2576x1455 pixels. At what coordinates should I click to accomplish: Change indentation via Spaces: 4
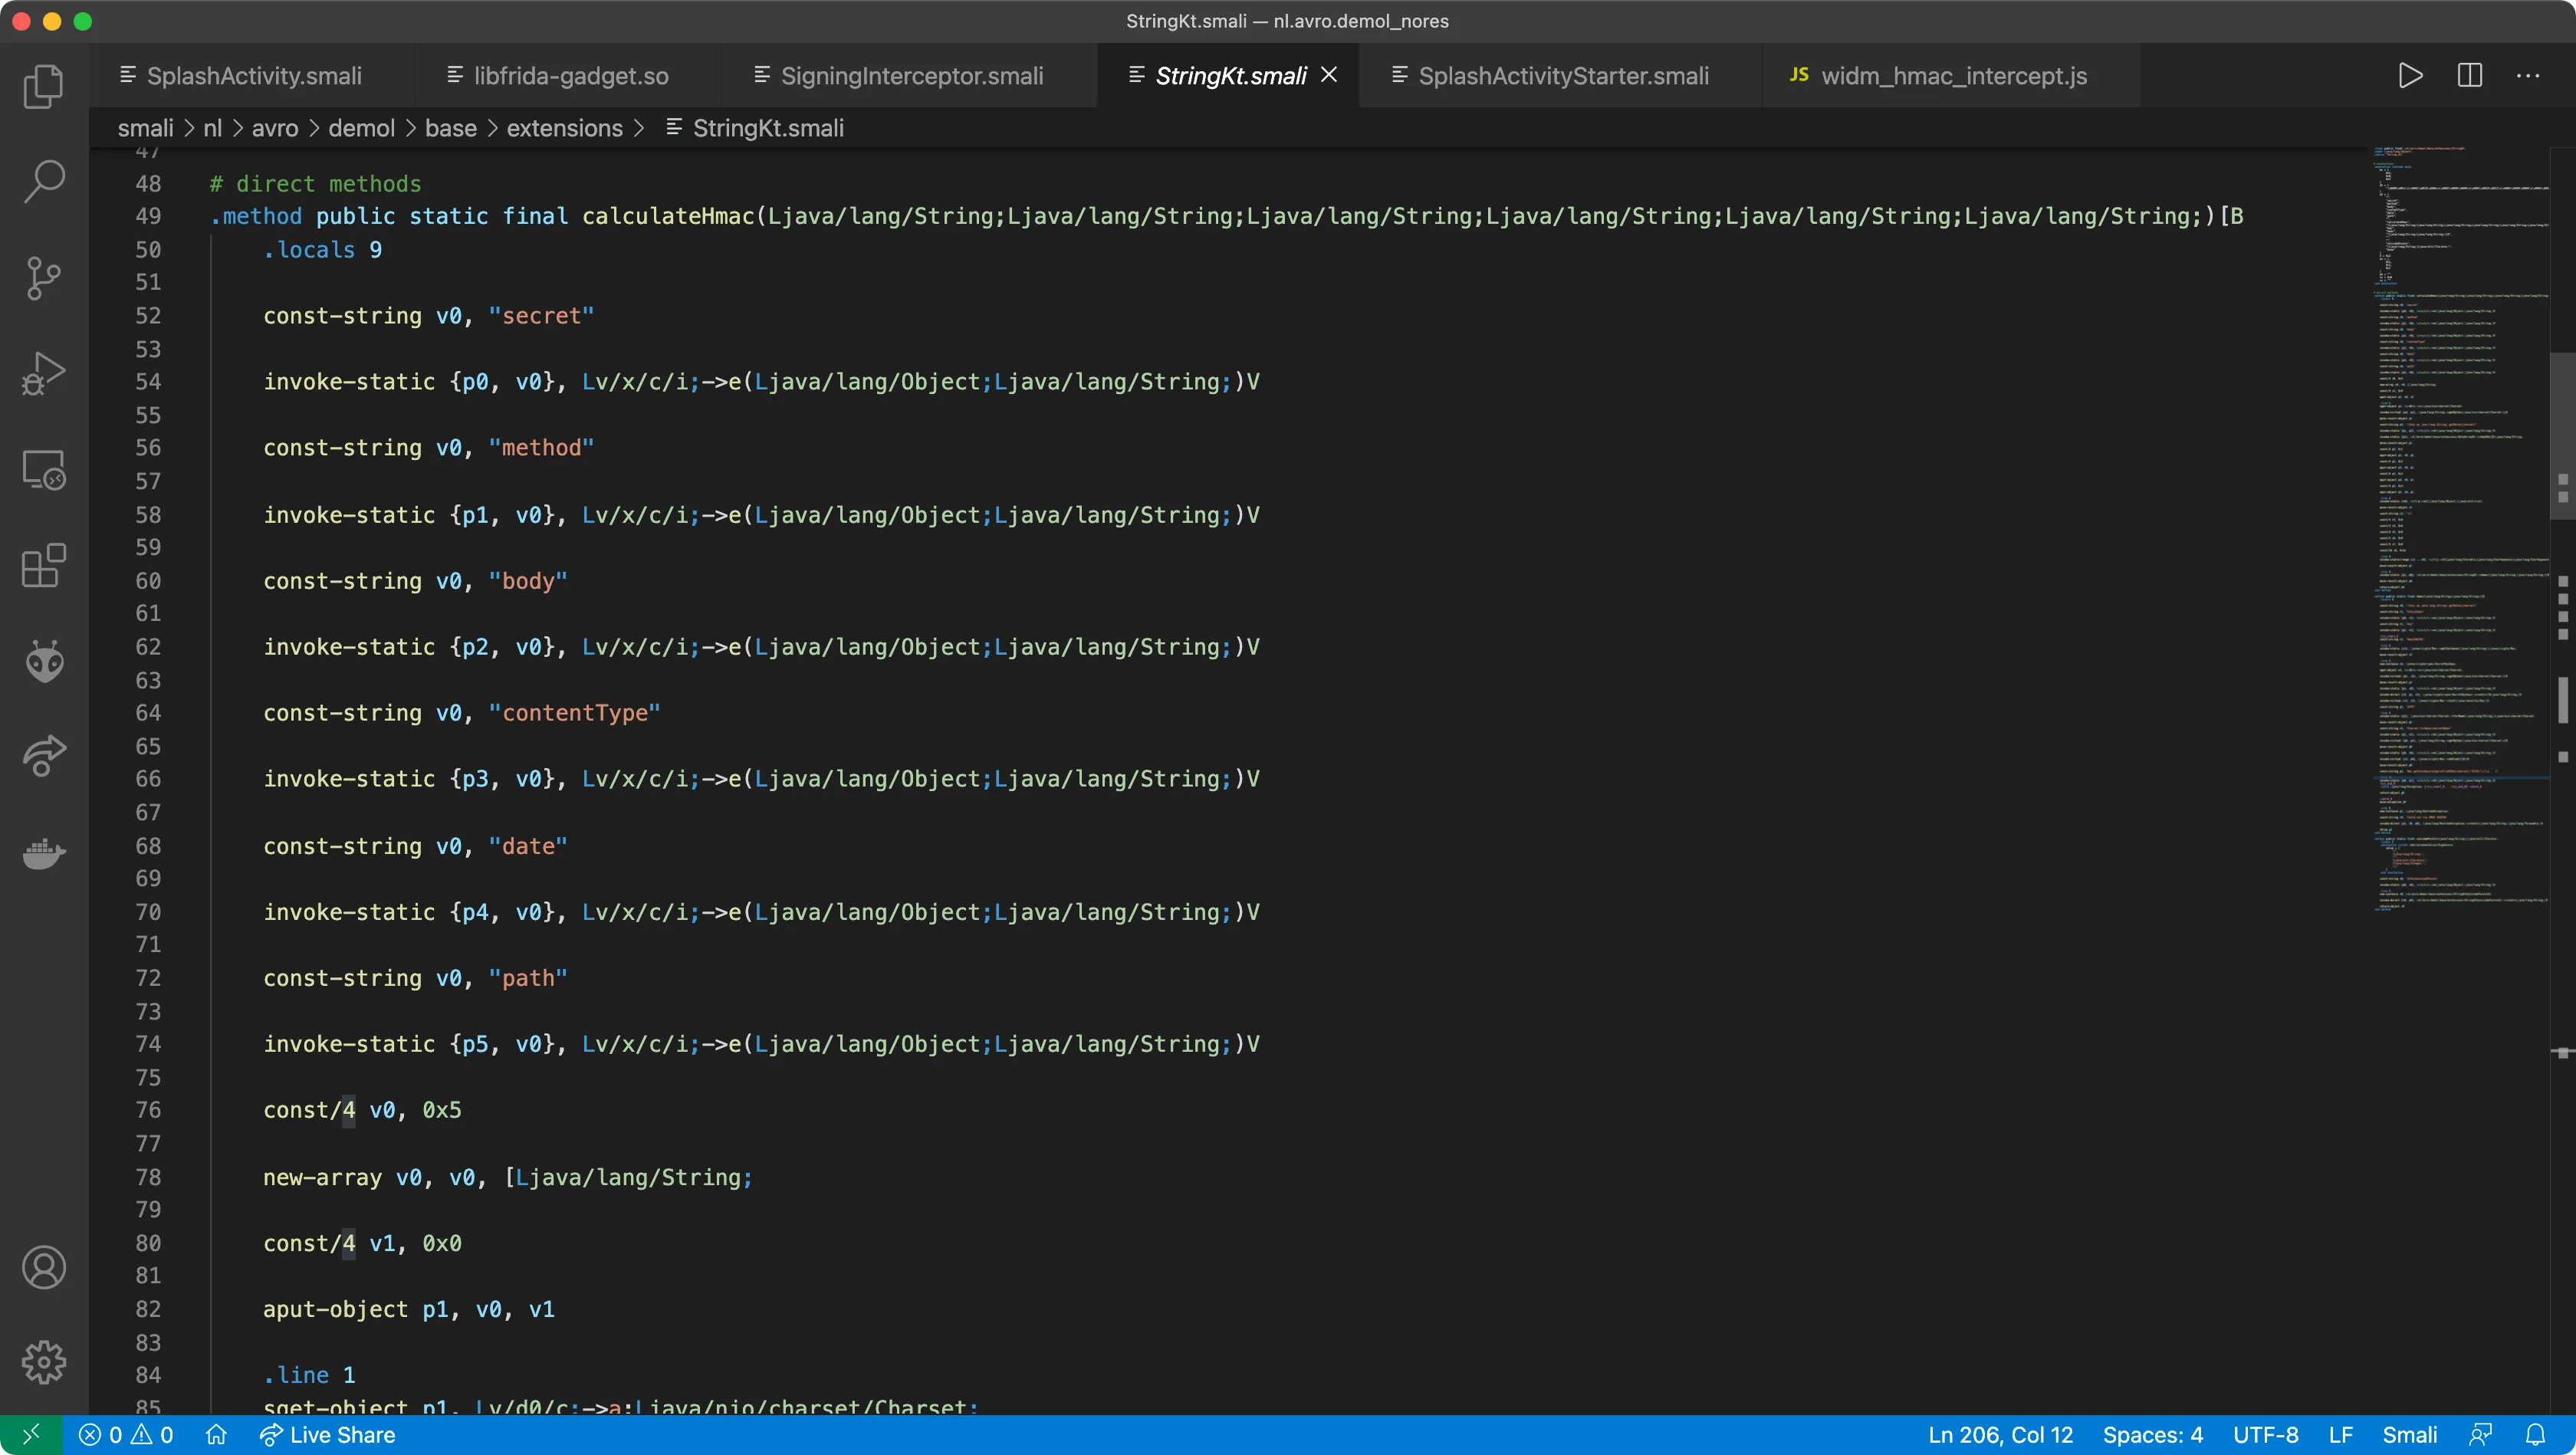(2153, 1435)
